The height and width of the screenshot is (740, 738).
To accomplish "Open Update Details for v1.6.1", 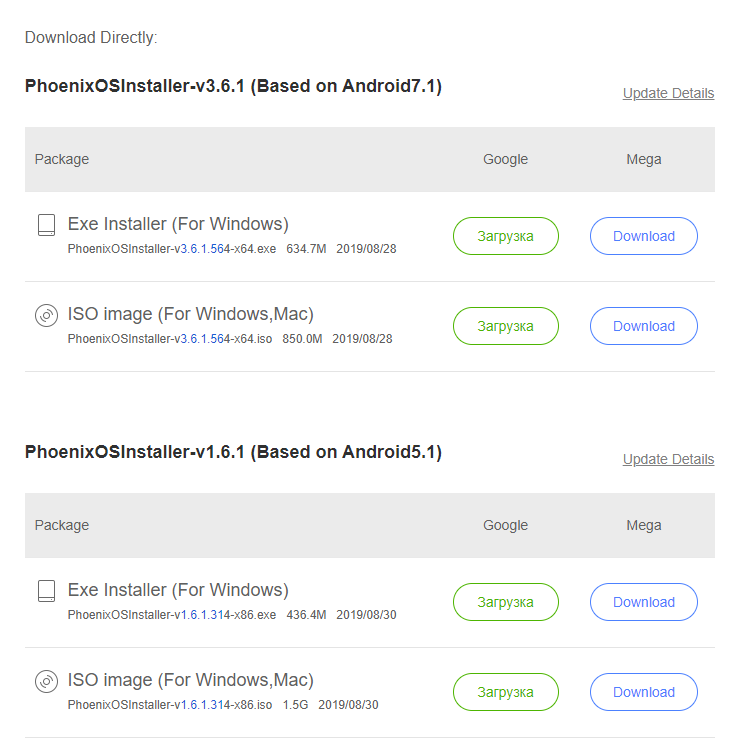I will (668, 459).
